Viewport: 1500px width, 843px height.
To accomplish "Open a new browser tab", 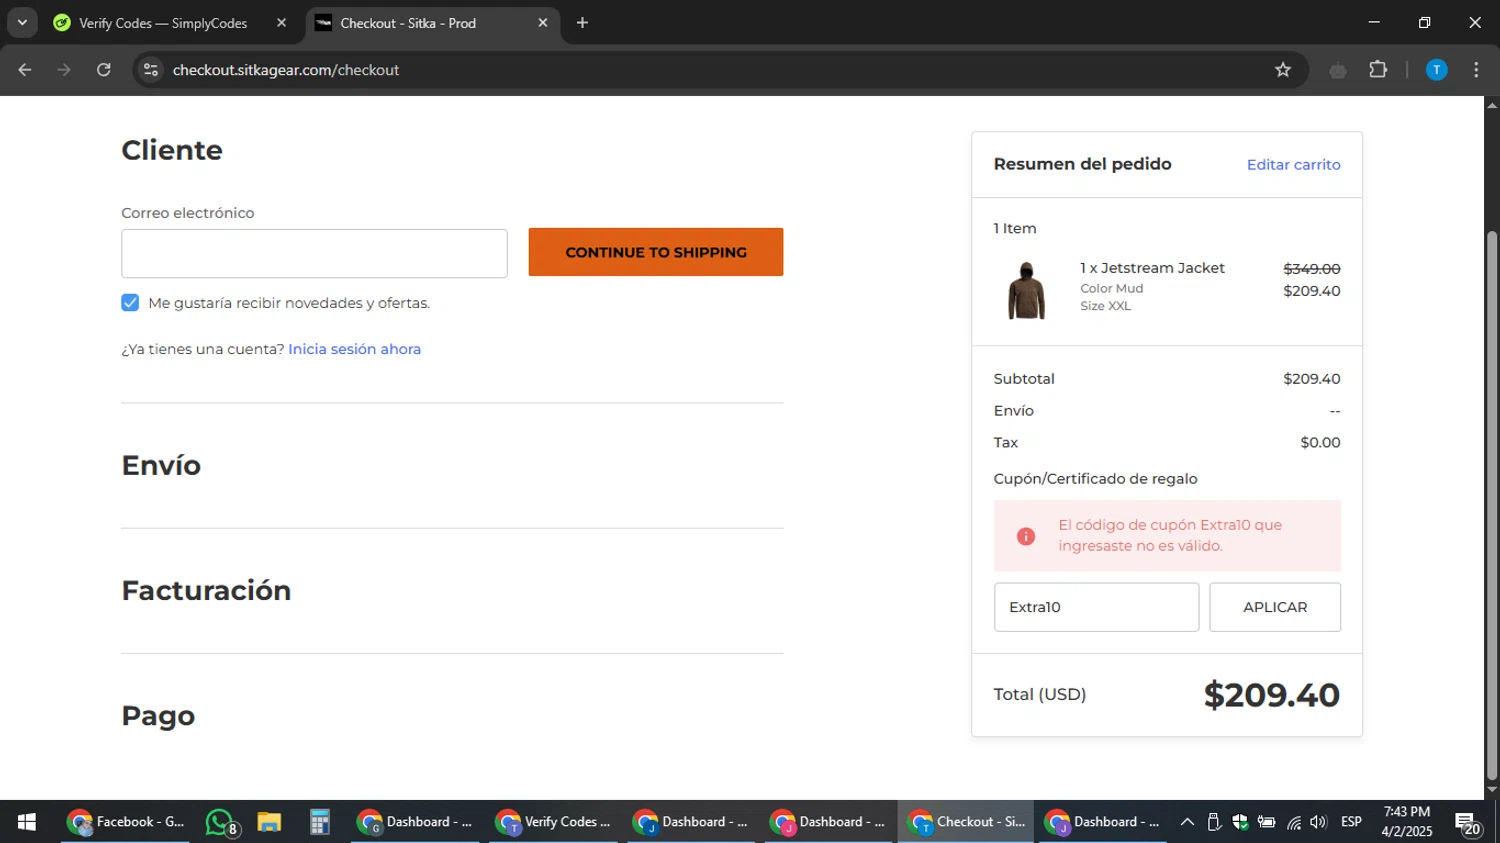I will point(582,23).
